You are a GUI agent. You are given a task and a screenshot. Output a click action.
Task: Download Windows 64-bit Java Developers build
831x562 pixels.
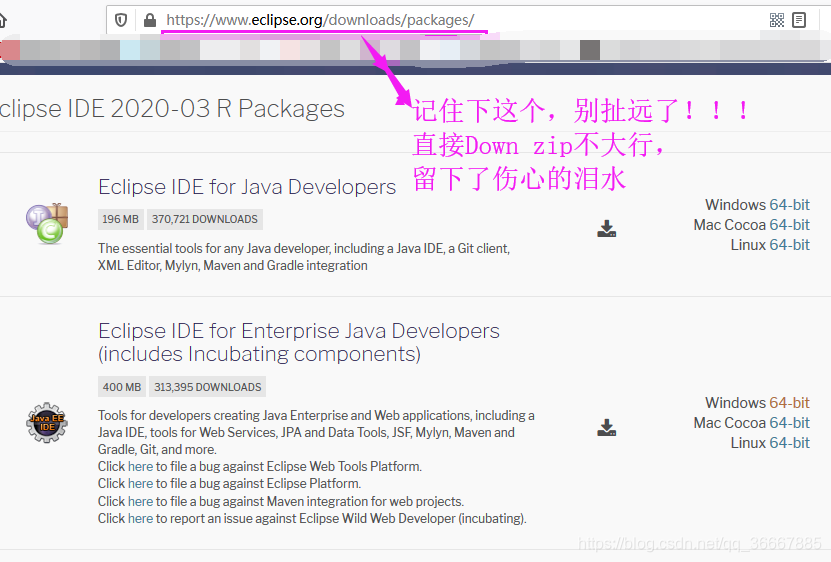(x=789, y=205)
